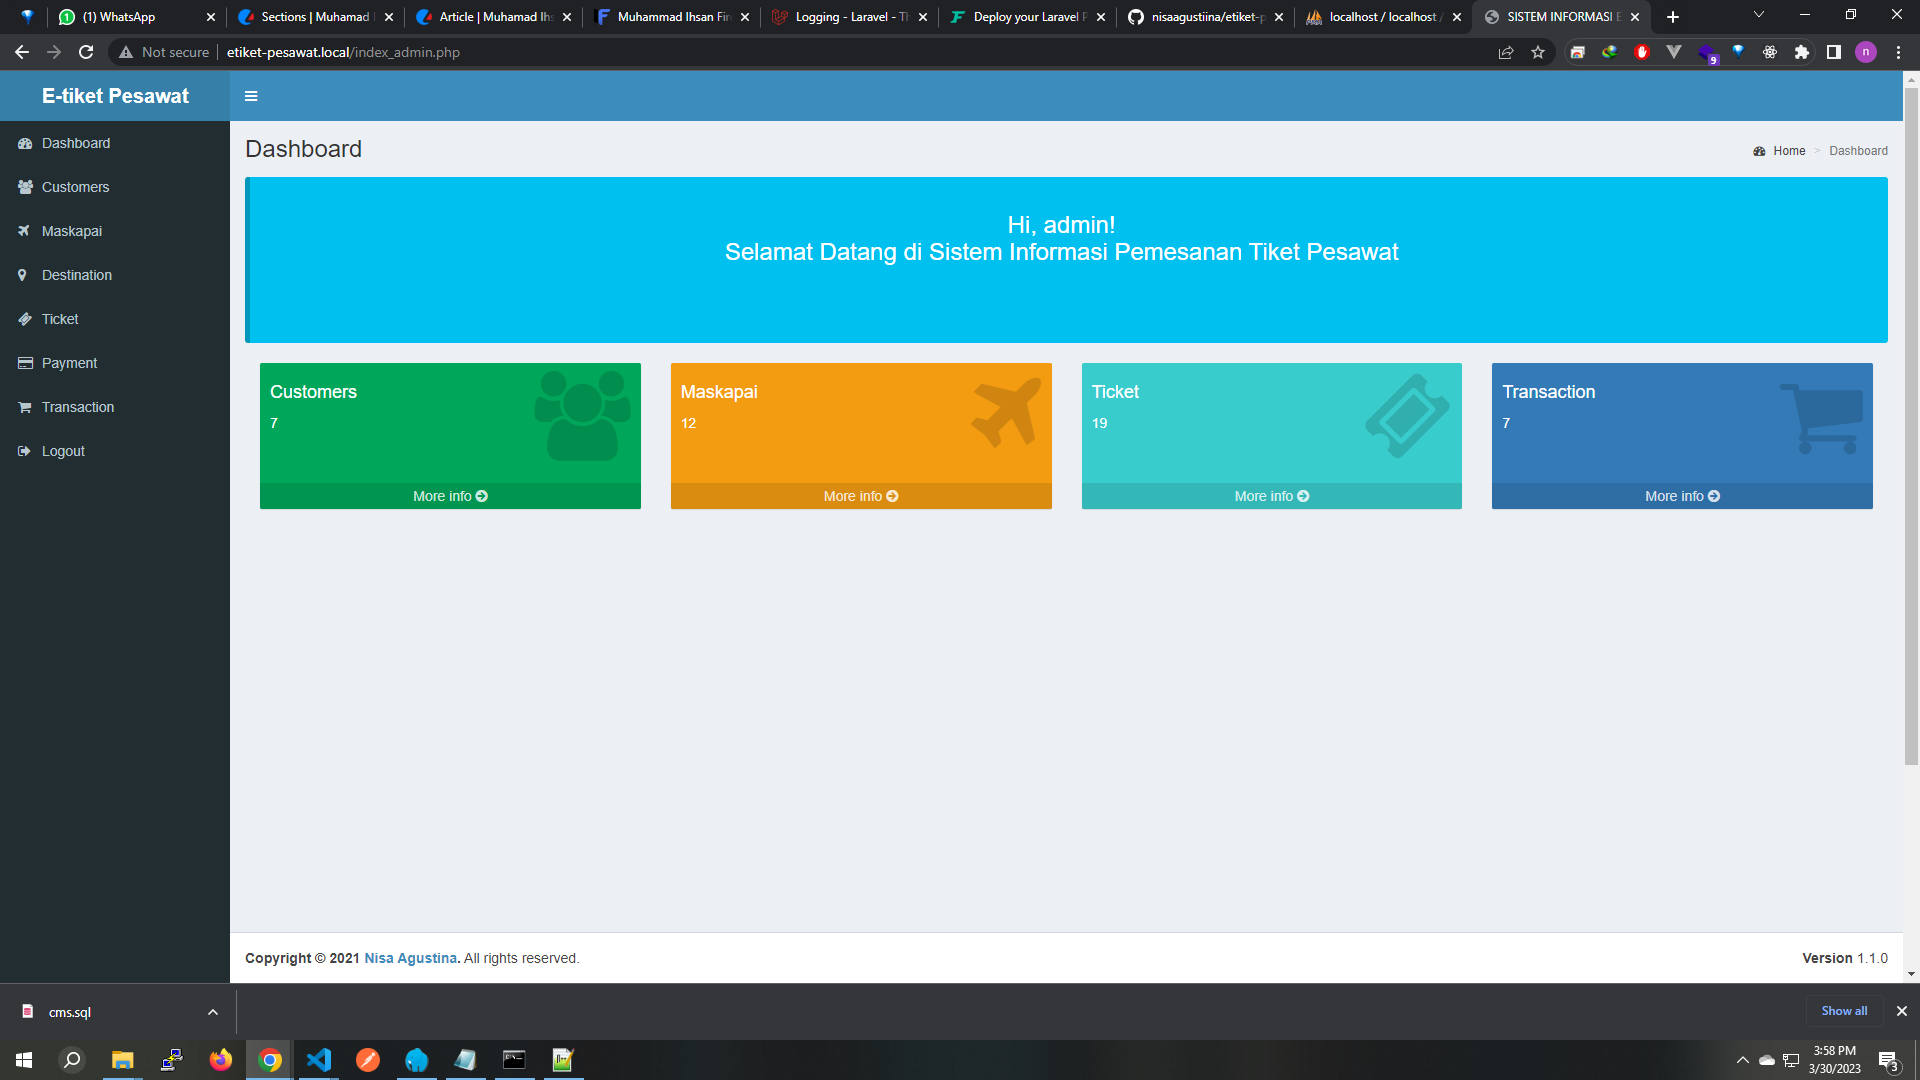This screenshot has height=1080, width=1920.
Task: Click the page vertical scrollbar
Action: click(x=1911, y=427)
